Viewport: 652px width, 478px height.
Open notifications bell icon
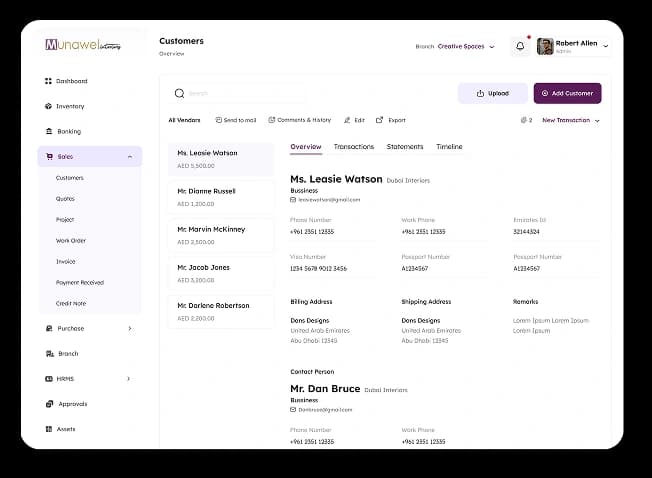[x=520, y=46]
